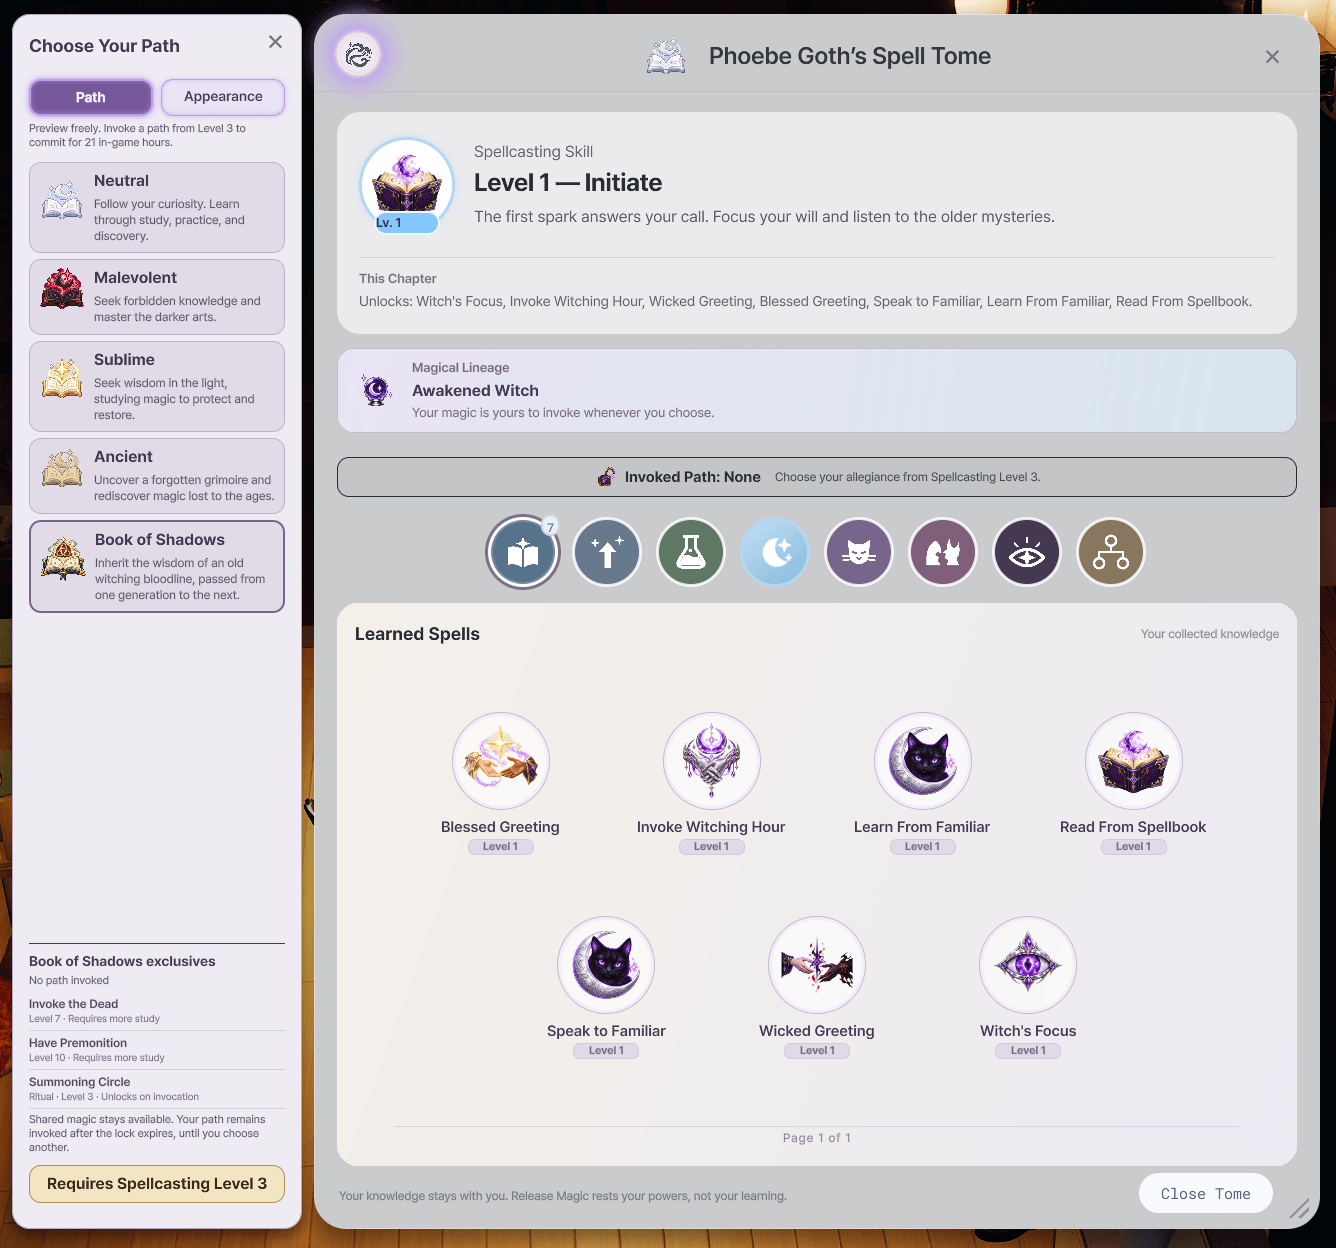Viewport: 1336px width, 1248px height.
Task: Select the open book category icon
Action: [523, 552]
